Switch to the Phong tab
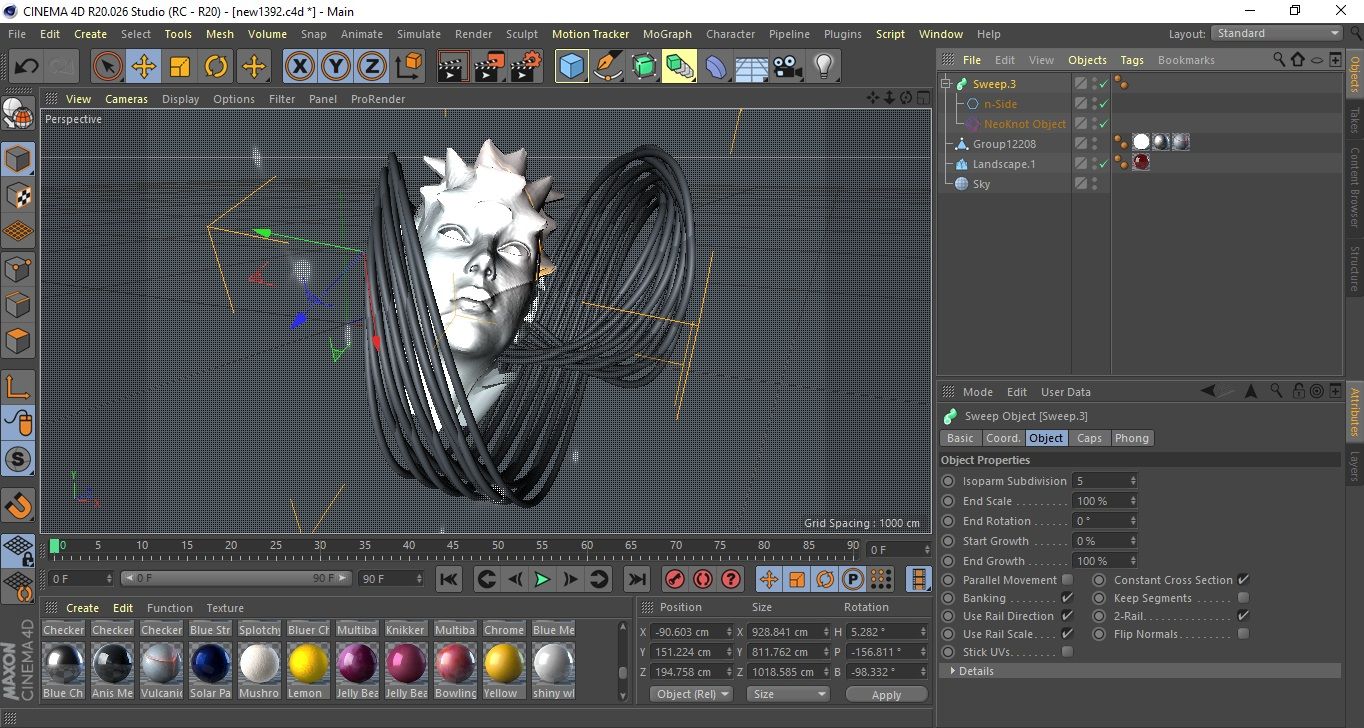This screenshot has height=728, width=1364. 1132,438
